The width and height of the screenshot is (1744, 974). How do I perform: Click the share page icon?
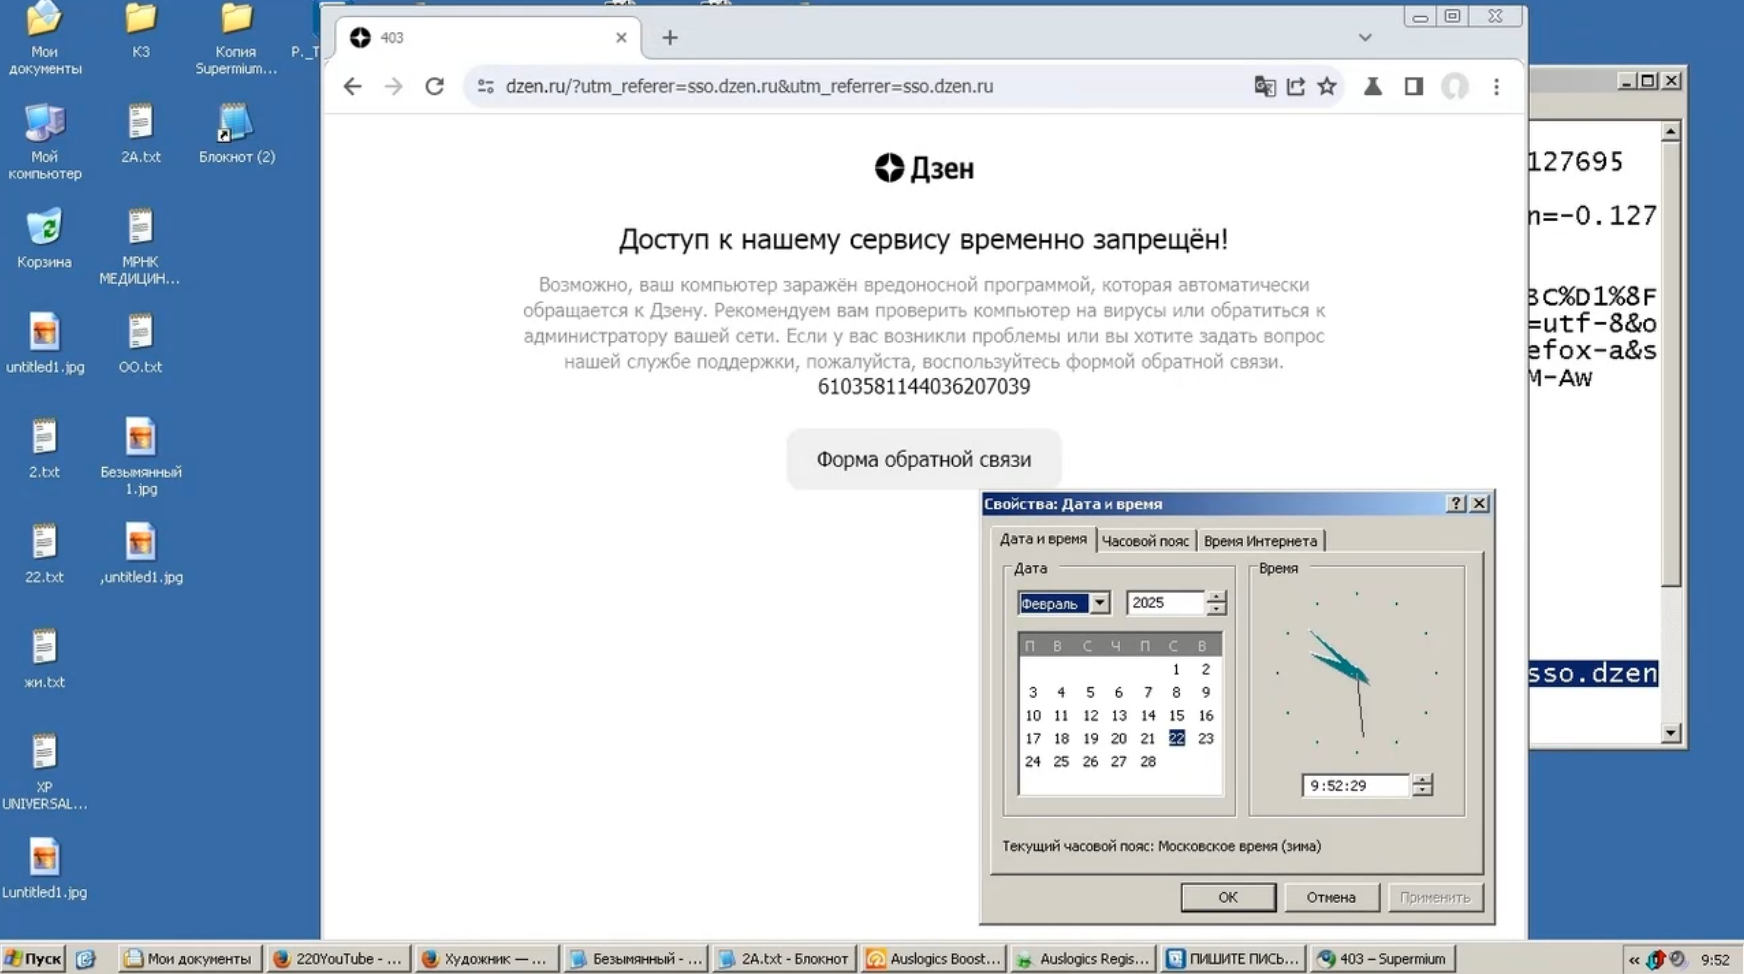pos(1296,86)
